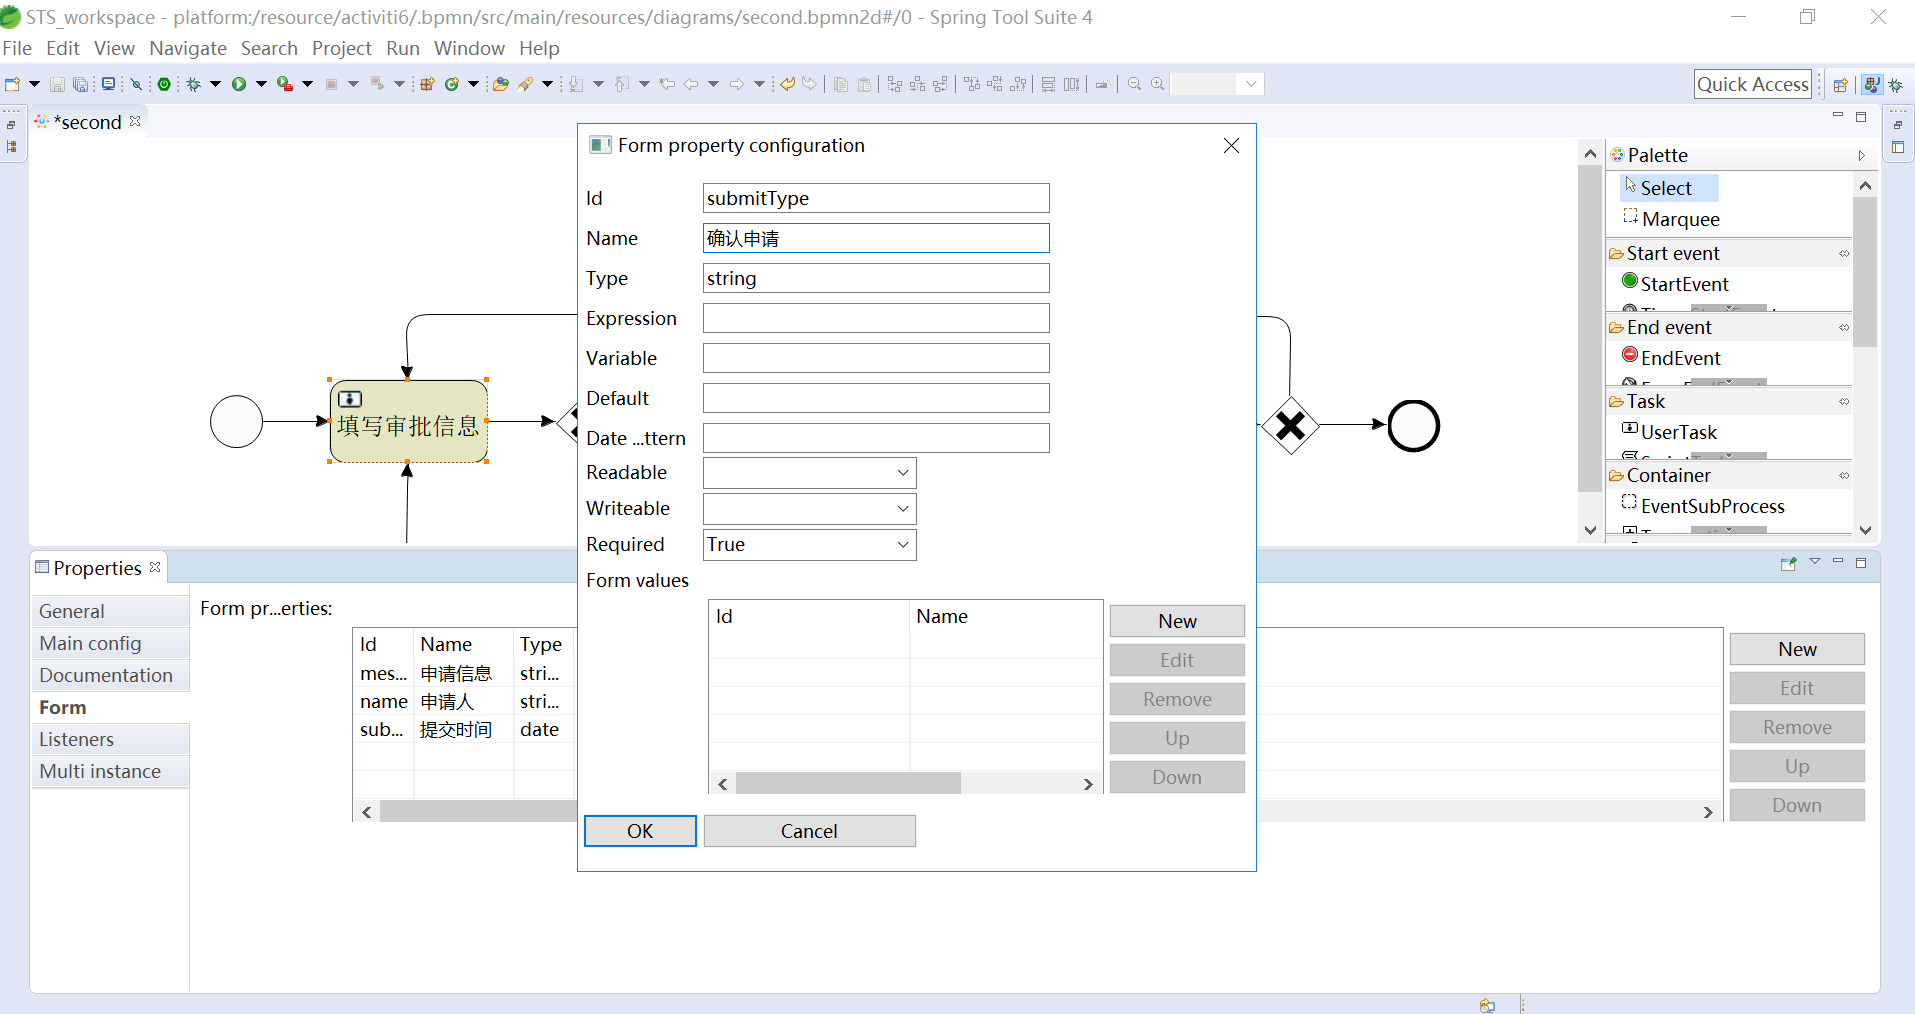
Task: Click the Save All toolbar icon
Action: [80, 85]
